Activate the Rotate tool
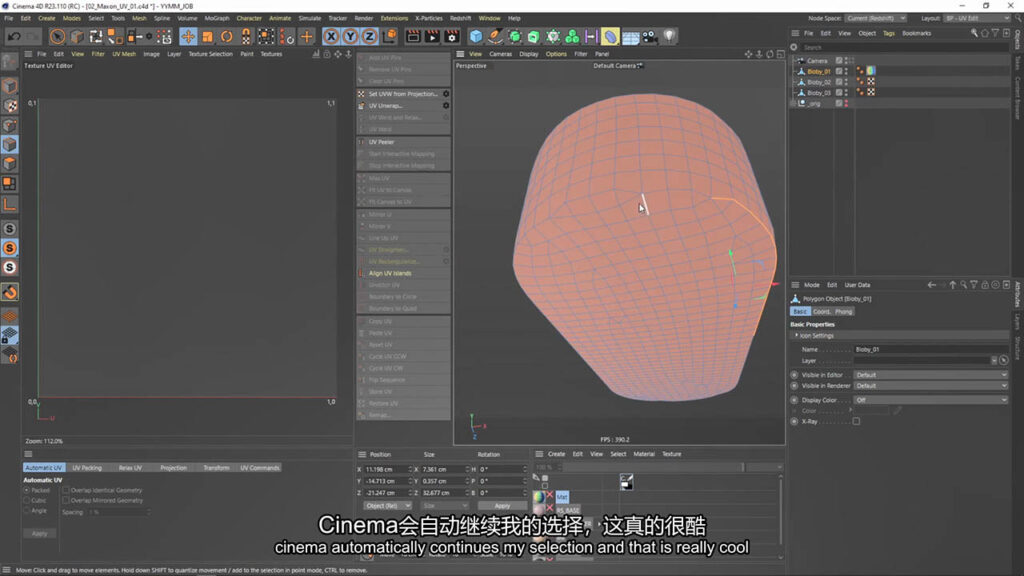This screenshot has width=1024, height=576. (227, 37)
